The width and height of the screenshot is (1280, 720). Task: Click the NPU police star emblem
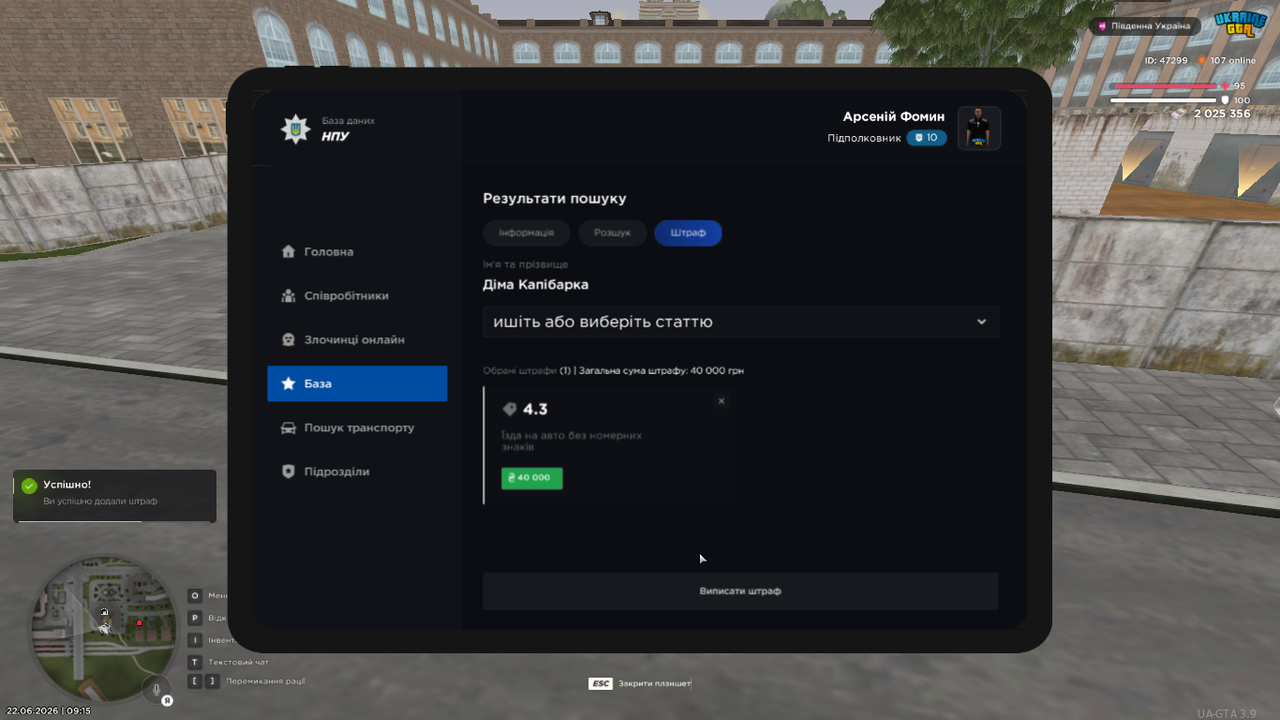(x=295, y=129)
